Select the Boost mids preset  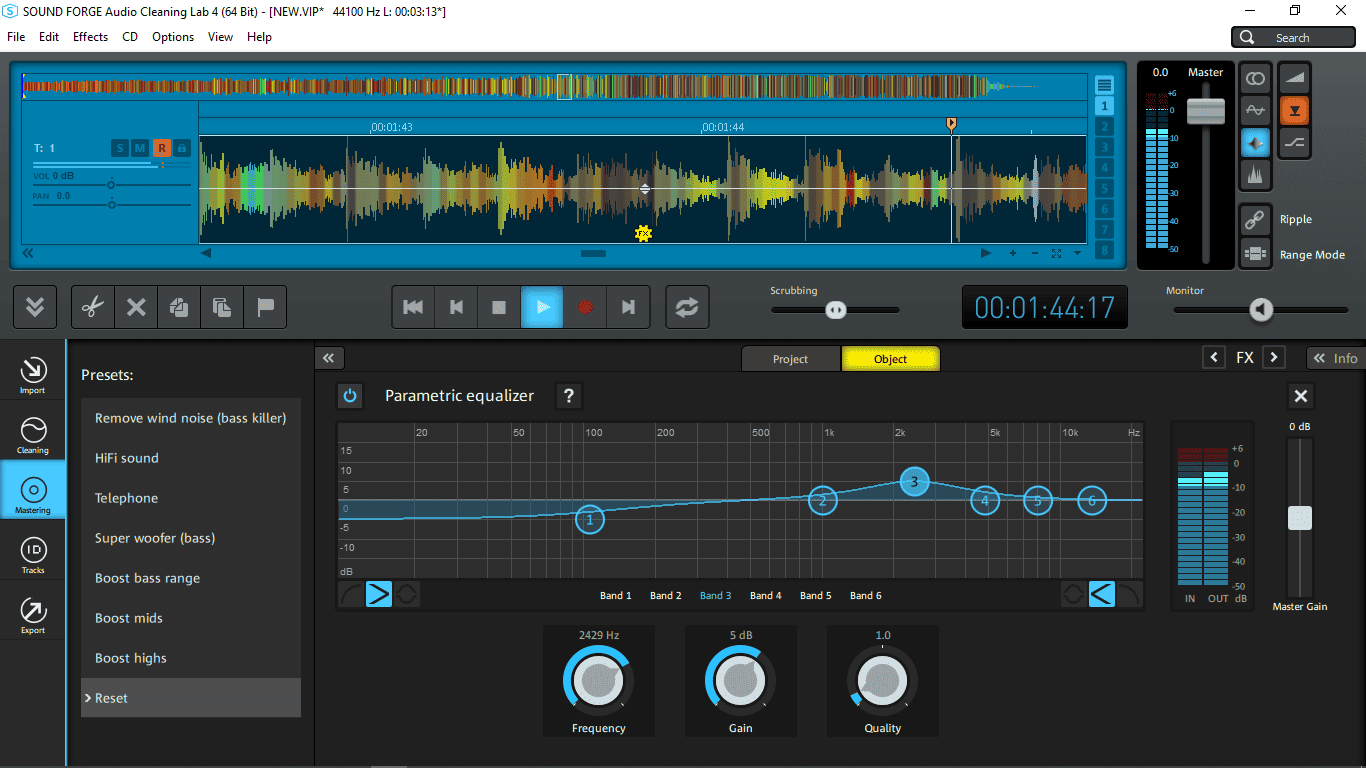click(x=129, y=618)
